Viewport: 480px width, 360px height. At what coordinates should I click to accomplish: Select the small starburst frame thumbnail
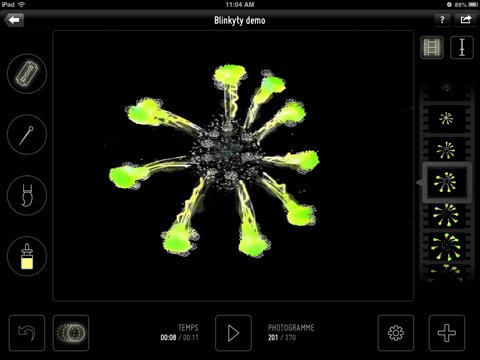[446, 118]
